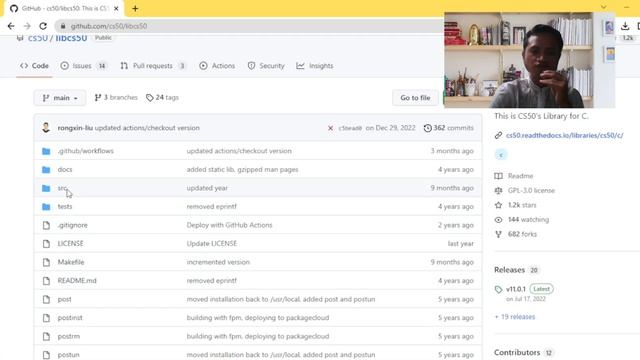Expand the main branch dropdown
The width and height of the screenshot is (640, 360).
[60, 98]
